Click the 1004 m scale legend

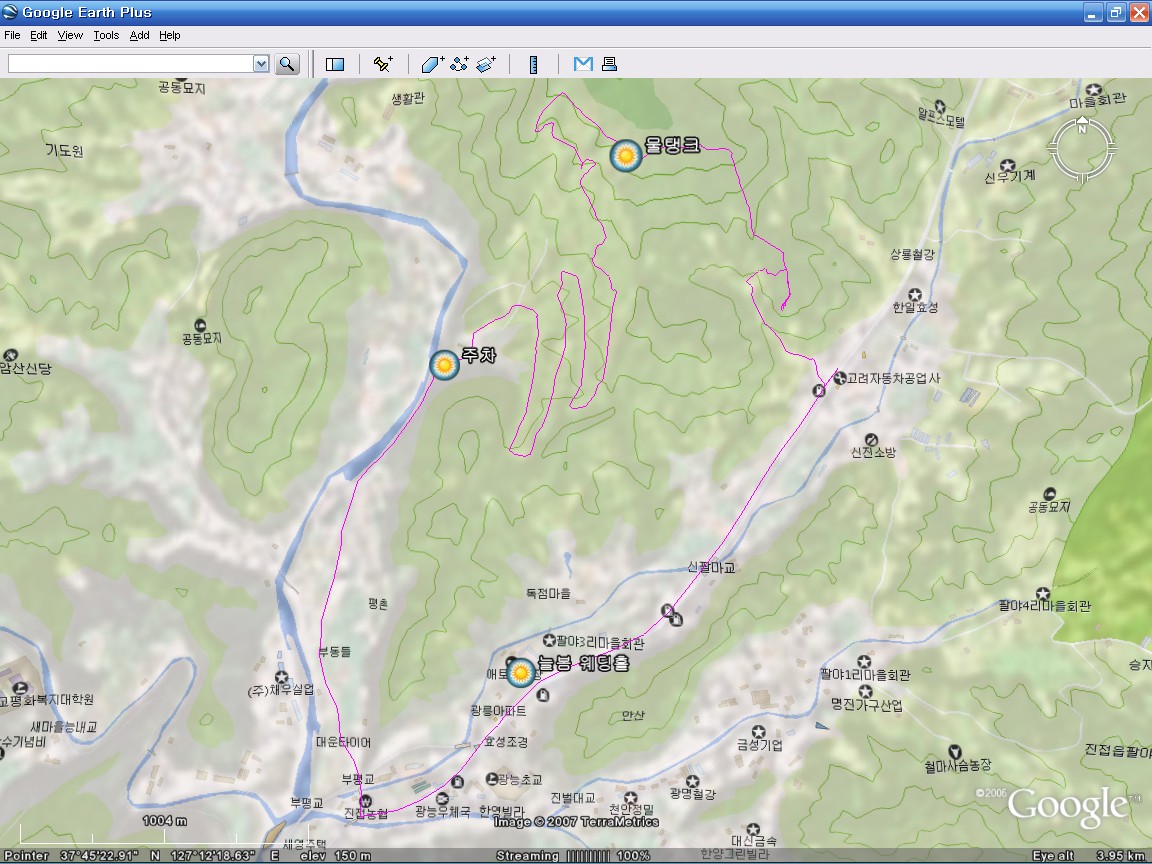pos(165,821)
